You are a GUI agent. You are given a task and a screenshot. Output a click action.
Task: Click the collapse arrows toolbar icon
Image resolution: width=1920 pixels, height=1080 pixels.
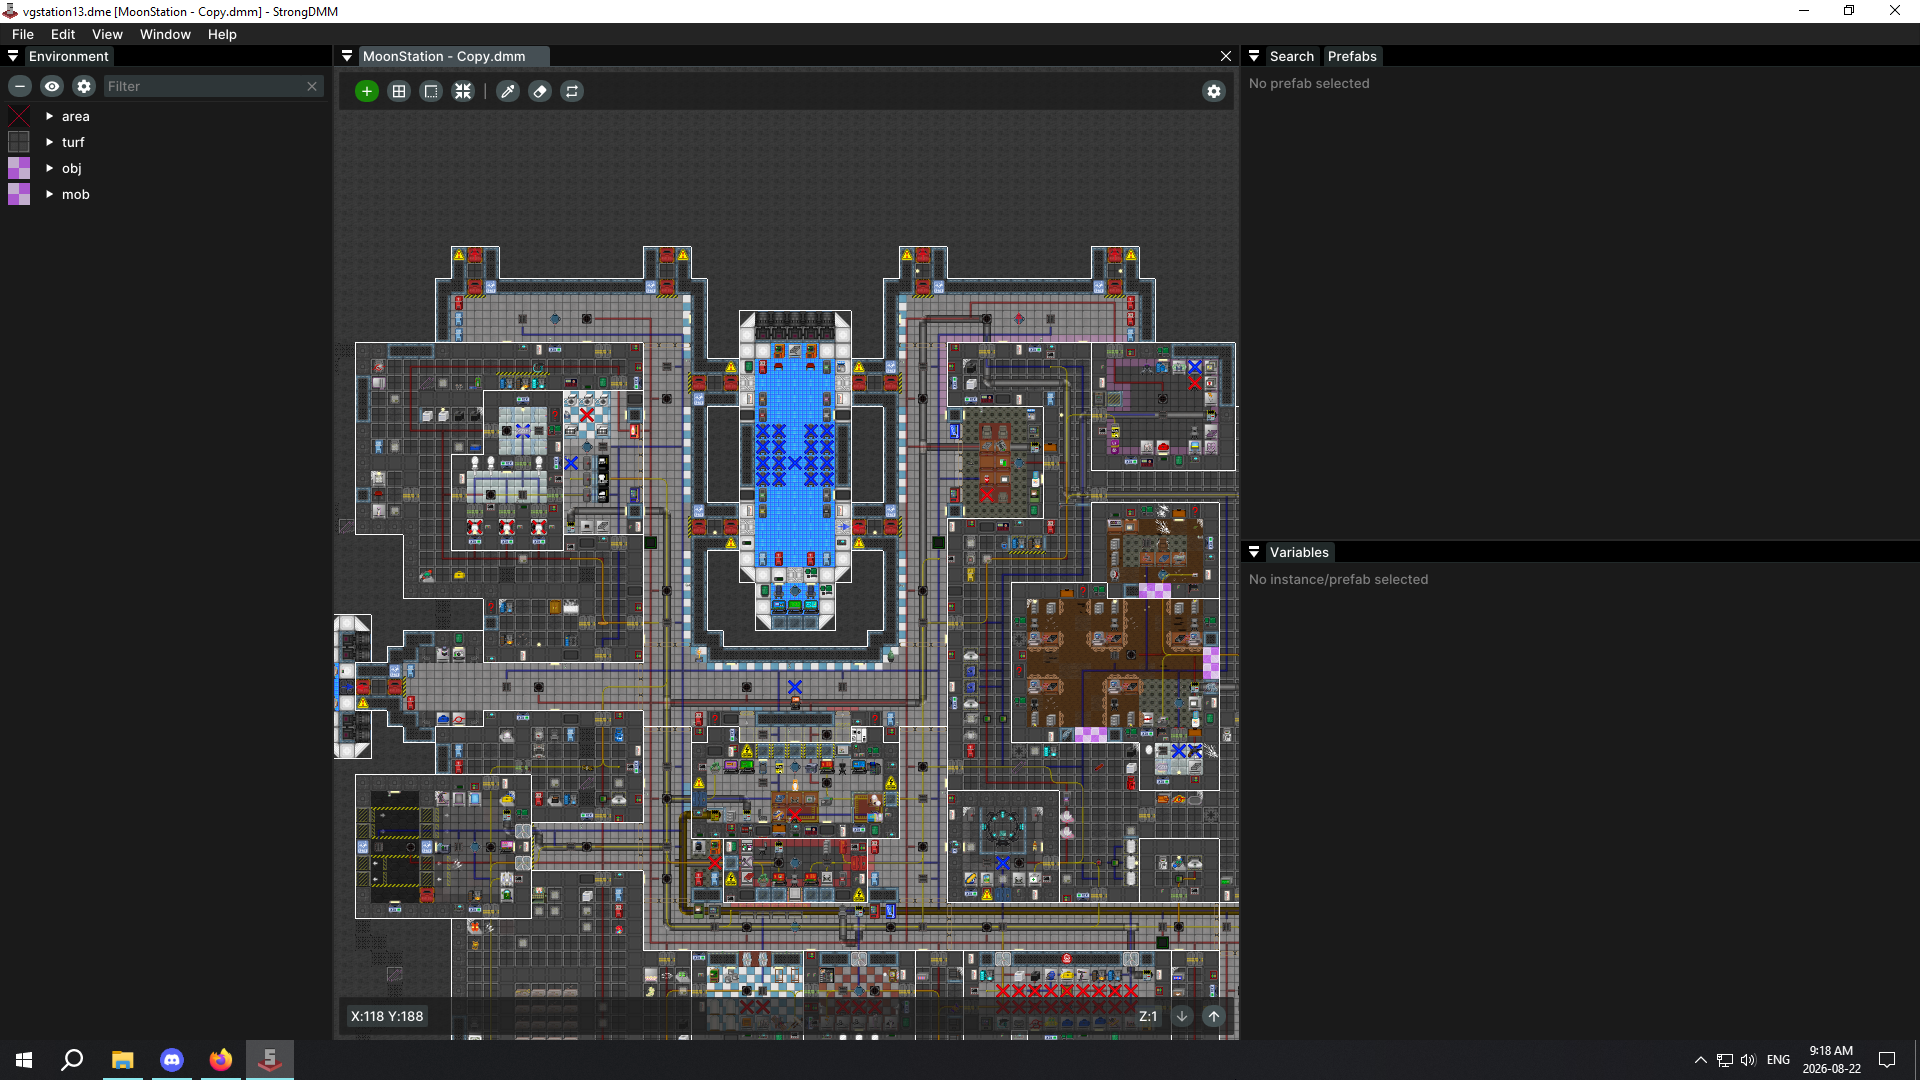click(463, 91)
